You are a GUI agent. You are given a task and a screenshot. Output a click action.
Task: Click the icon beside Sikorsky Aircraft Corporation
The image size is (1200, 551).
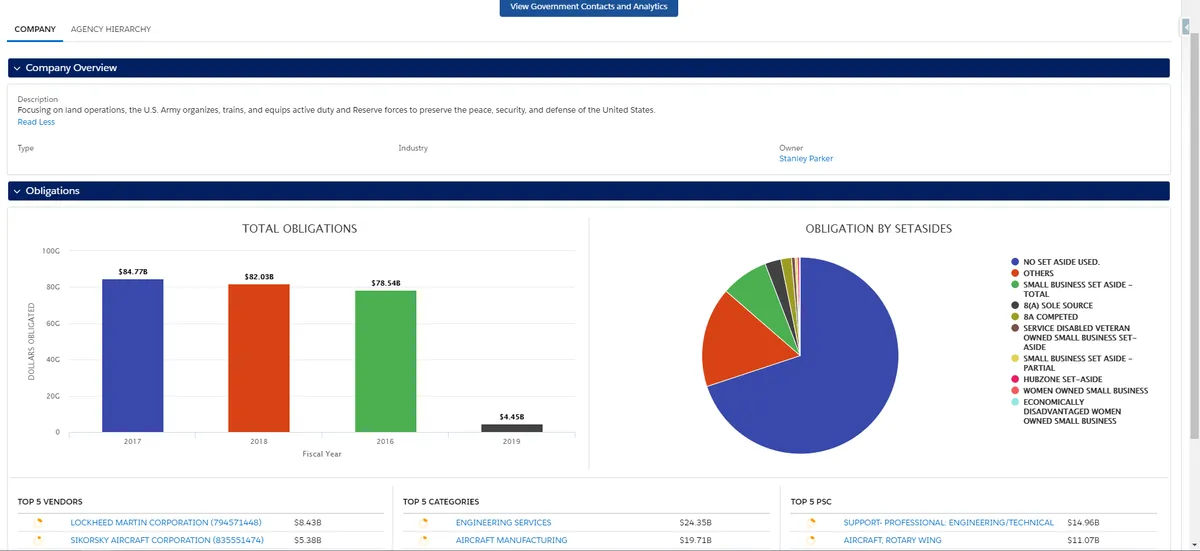click(x=39, y=540)
